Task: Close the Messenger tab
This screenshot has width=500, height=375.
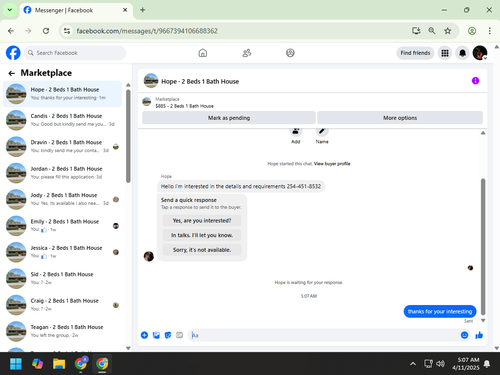Action: pyautogui.click(x=125, y=10)
